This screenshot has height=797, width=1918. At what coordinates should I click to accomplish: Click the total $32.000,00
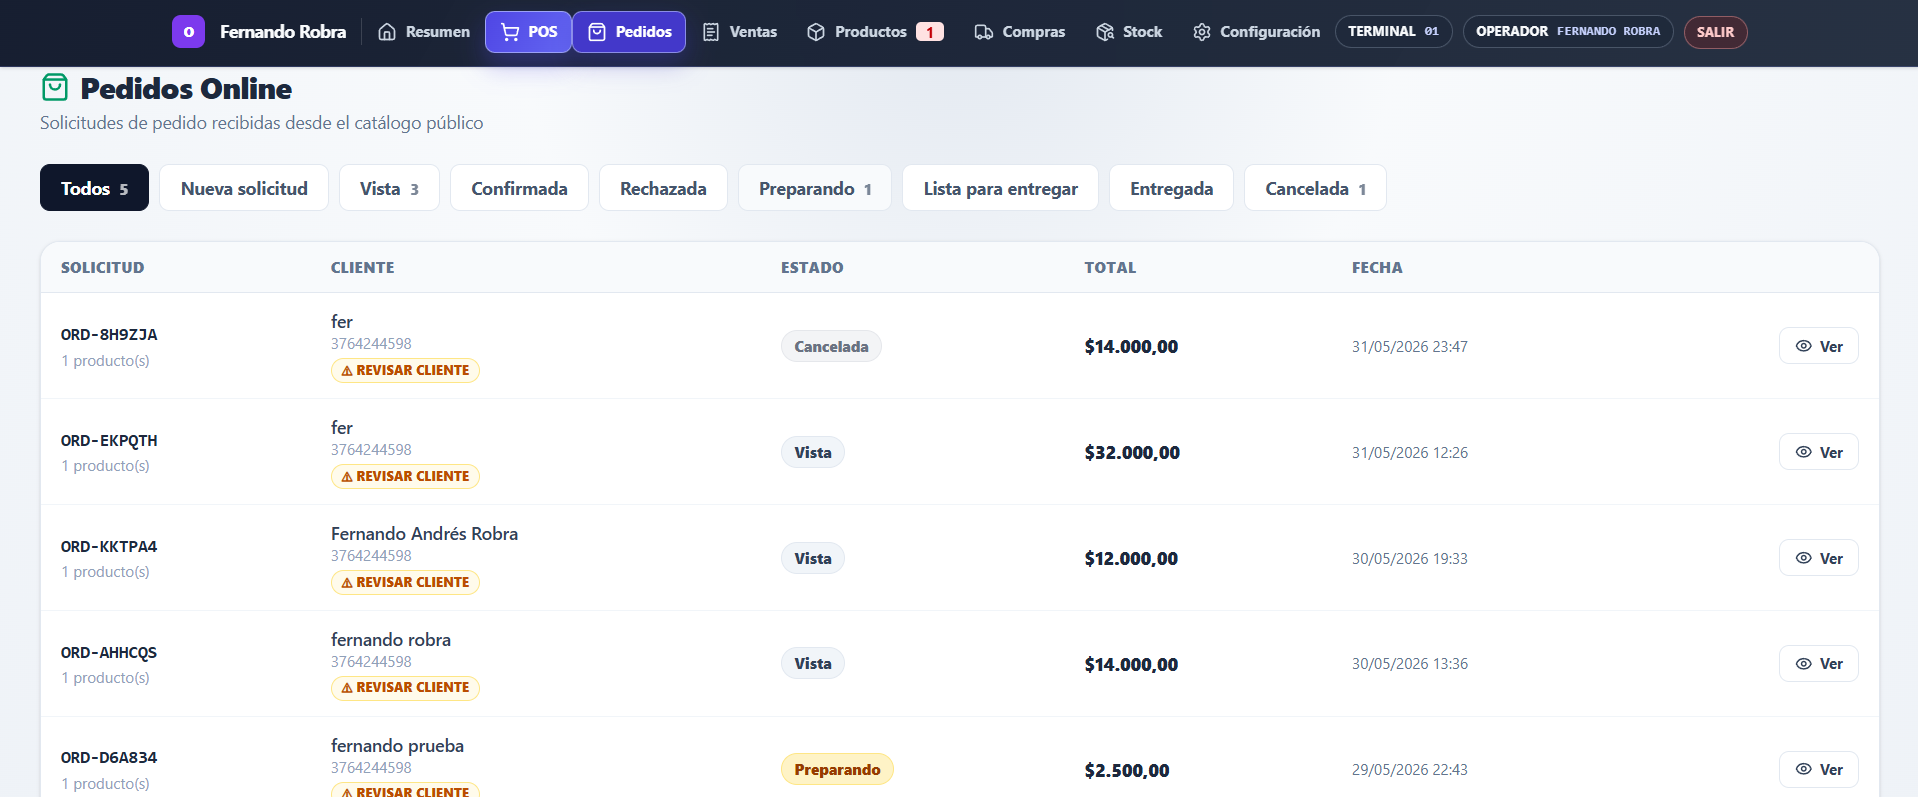[x=1132, y=453]
